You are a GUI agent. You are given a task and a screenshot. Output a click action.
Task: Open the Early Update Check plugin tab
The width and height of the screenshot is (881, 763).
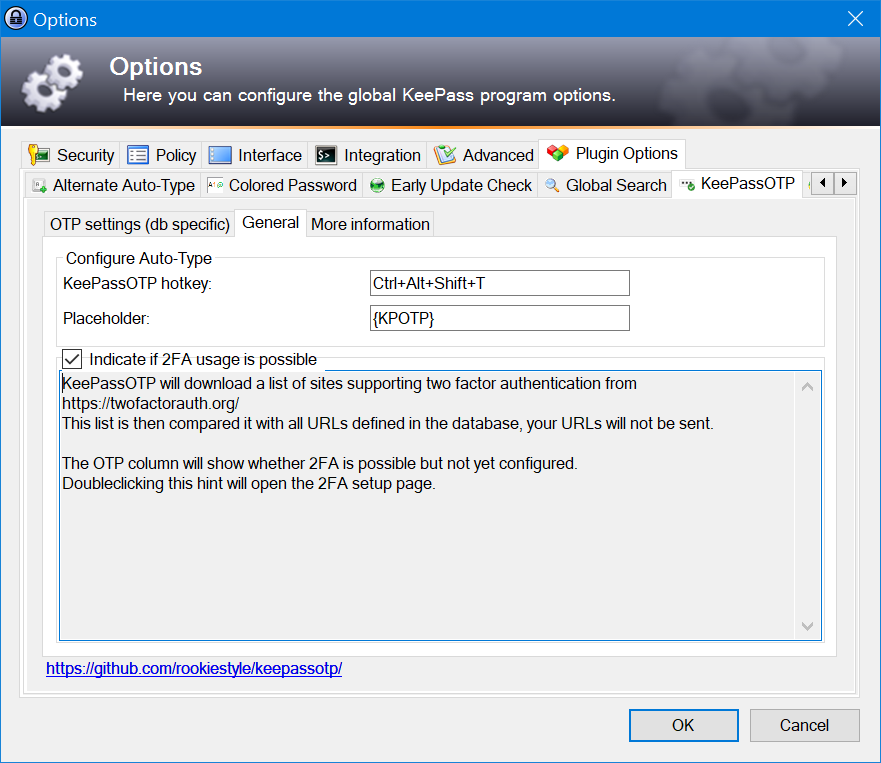(x=451, y=185)
